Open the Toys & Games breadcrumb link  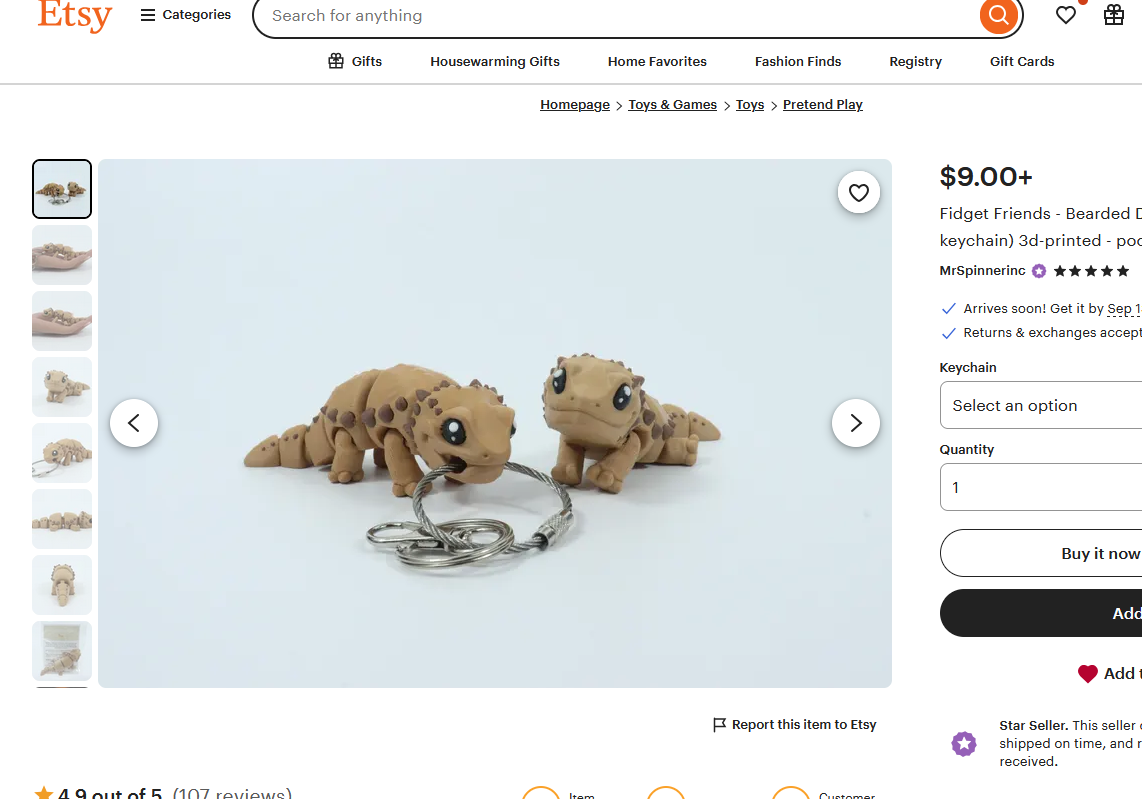click(672, 105)
